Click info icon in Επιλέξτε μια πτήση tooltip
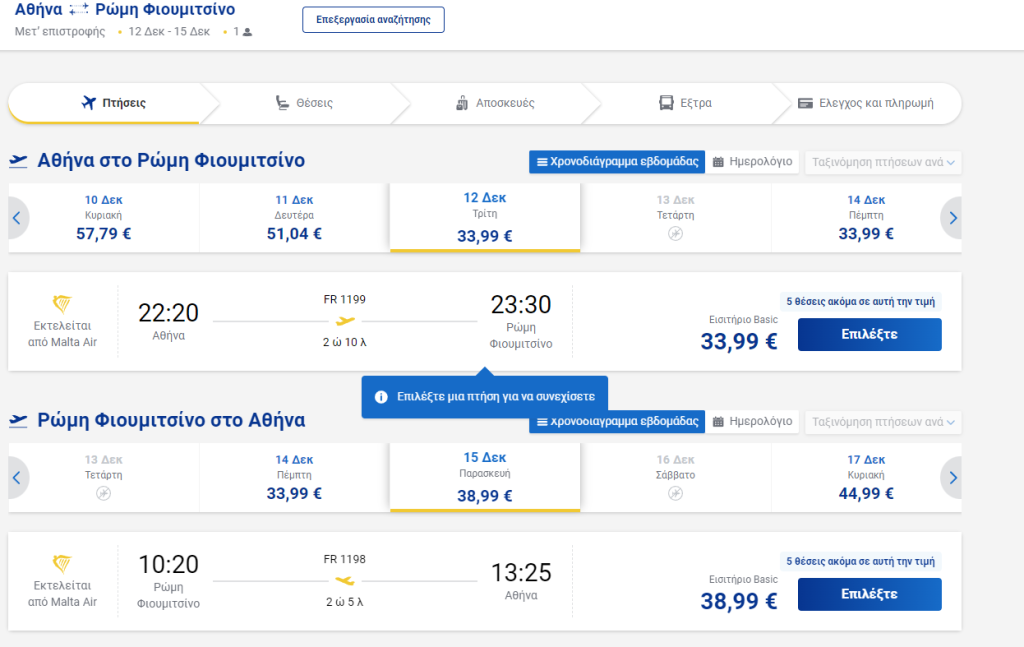1024x647 pixels. coord(381,397)
